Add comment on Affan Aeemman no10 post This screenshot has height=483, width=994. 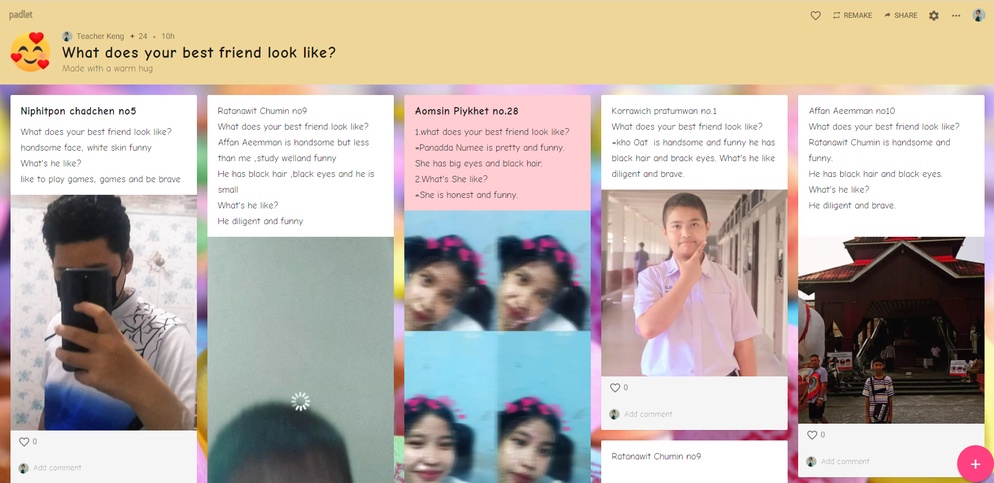(845, 461)
